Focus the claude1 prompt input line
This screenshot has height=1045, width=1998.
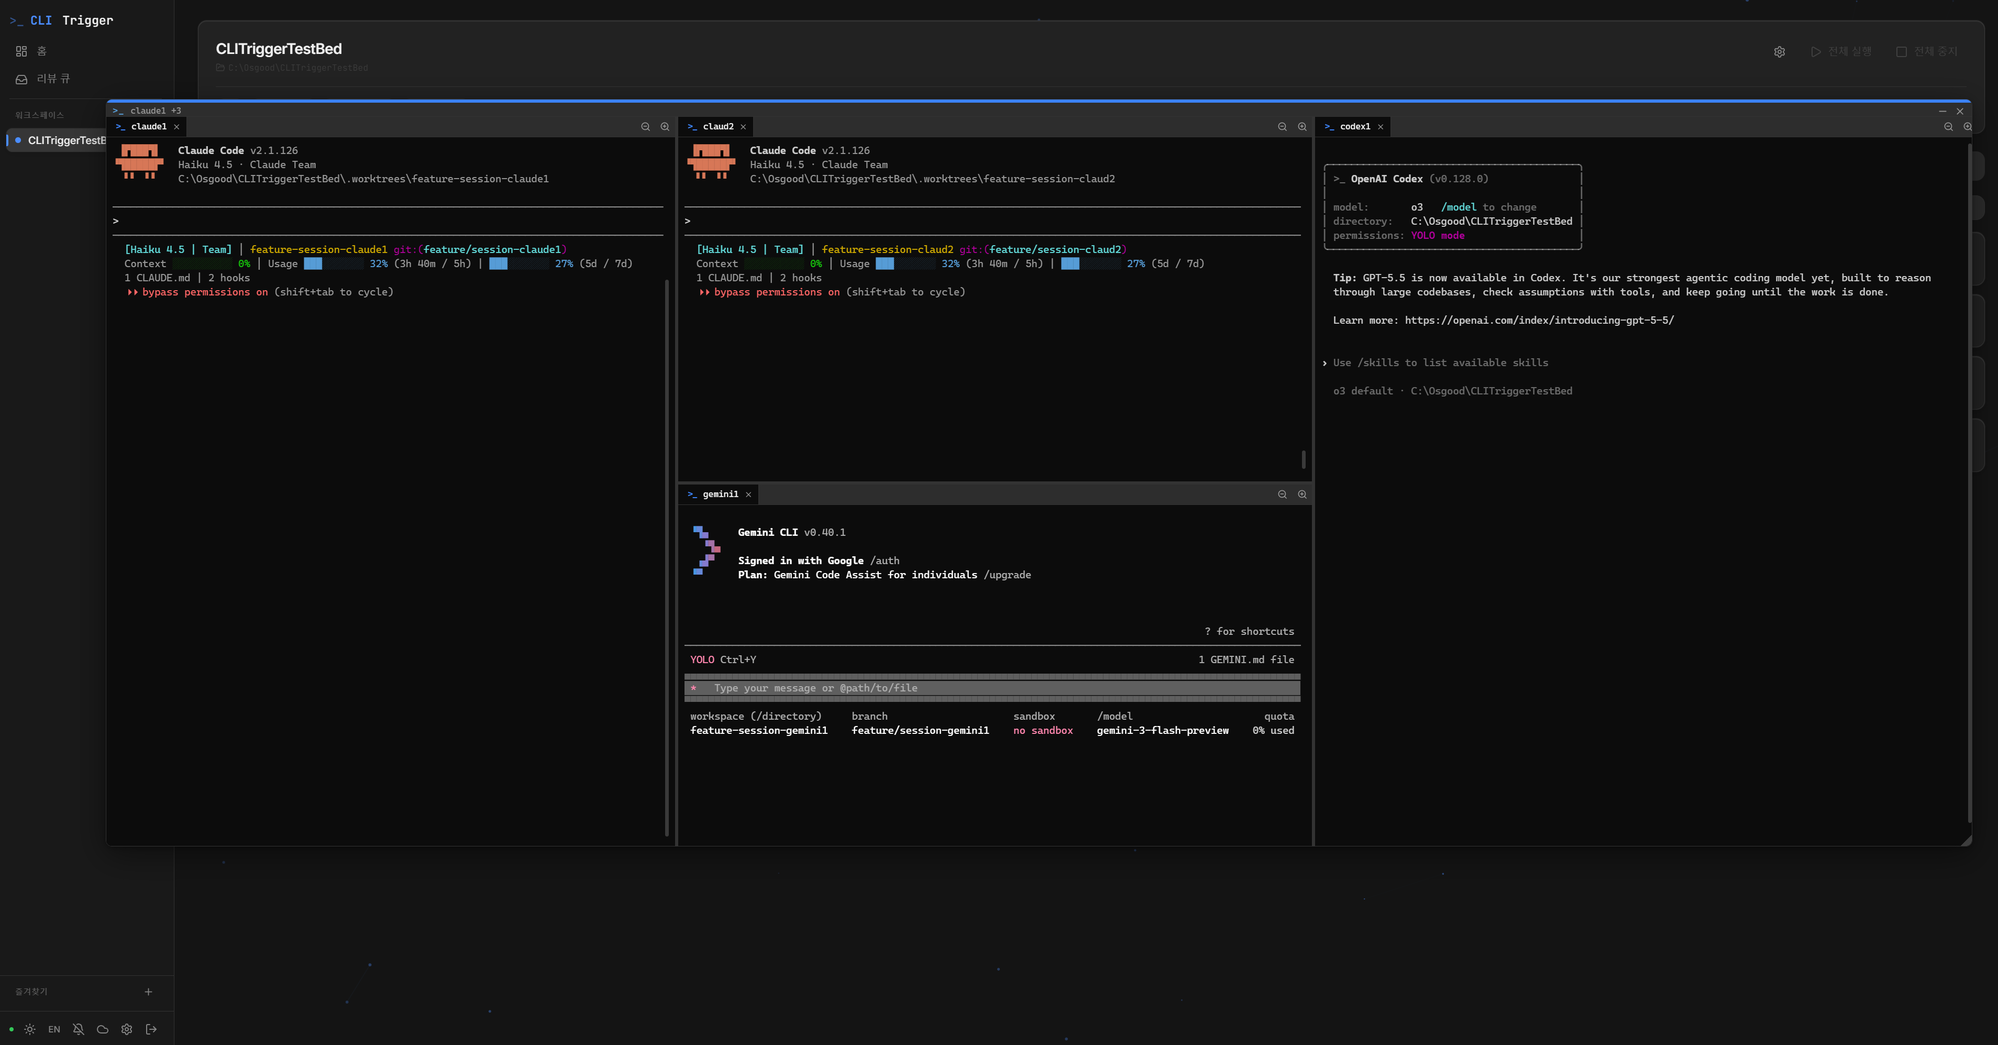coord(388,221)
